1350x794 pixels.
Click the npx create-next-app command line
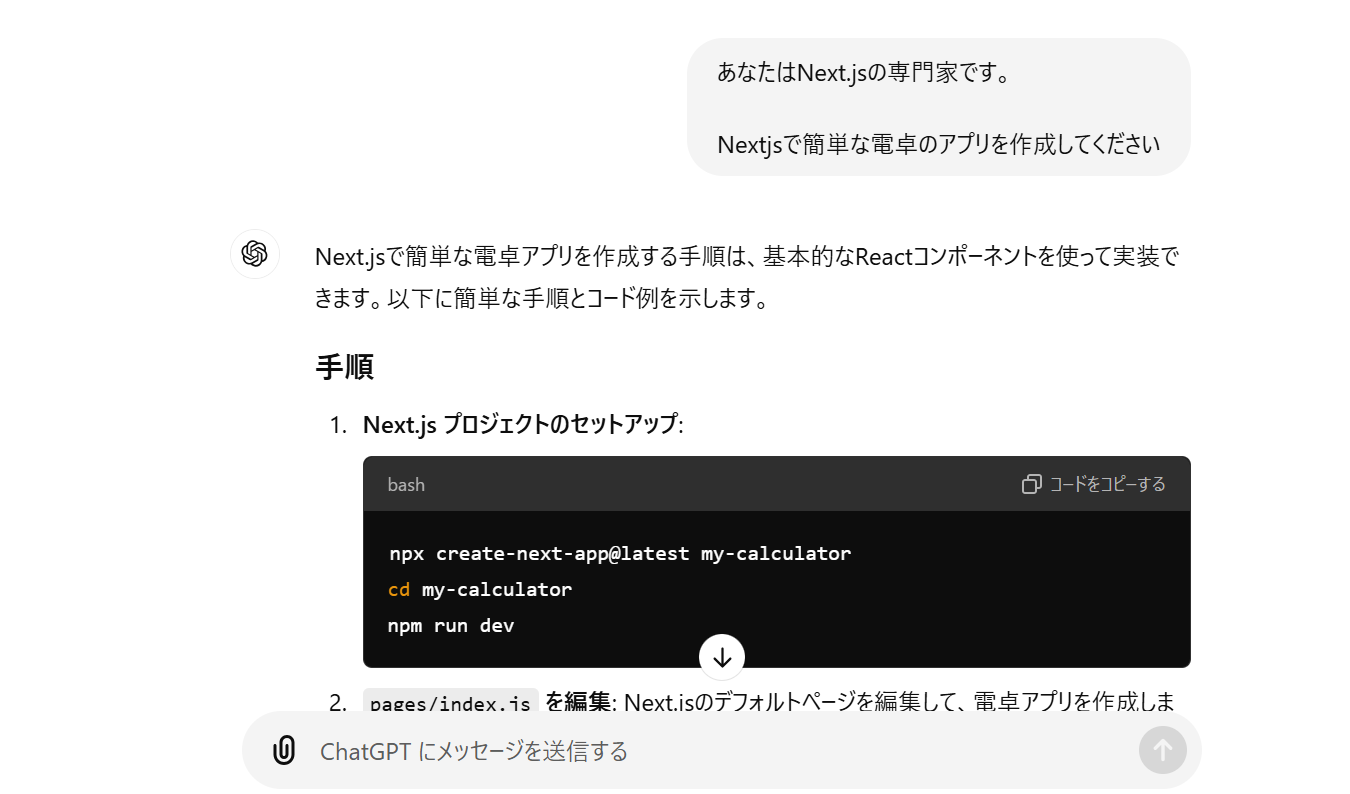pyautogui.click(x=619, y=553)
